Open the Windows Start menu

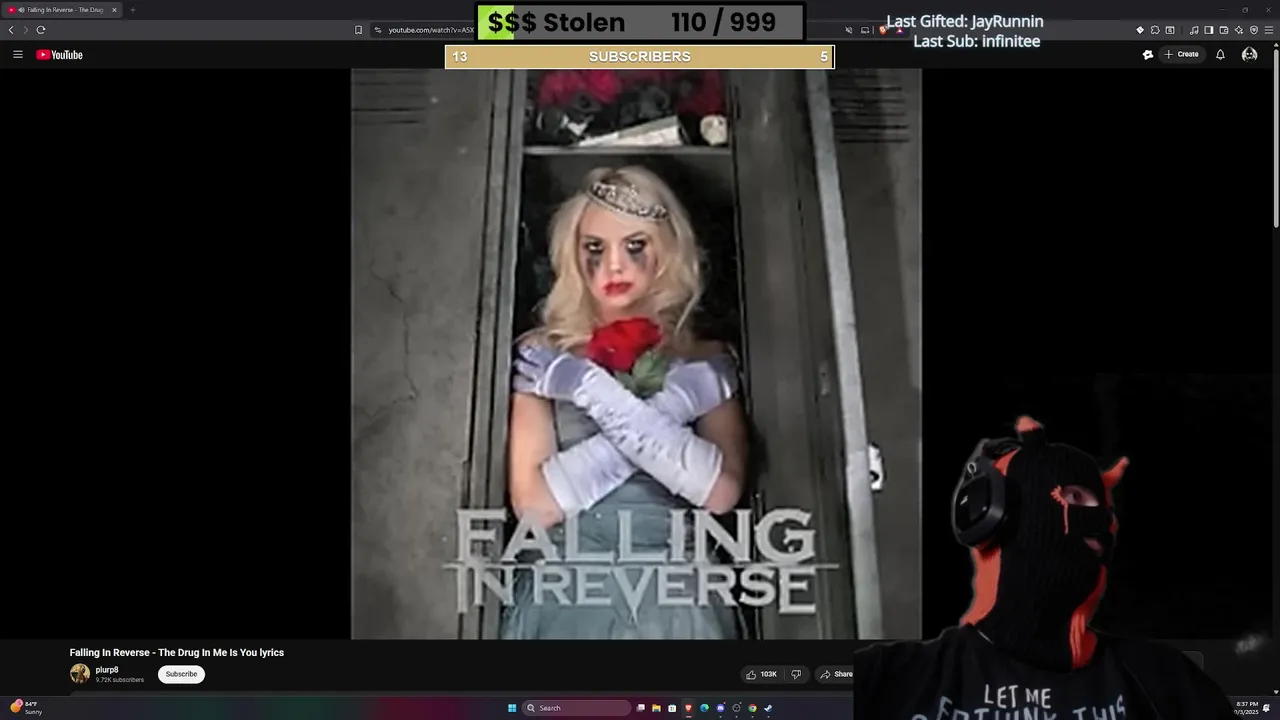tap(512, 708)
